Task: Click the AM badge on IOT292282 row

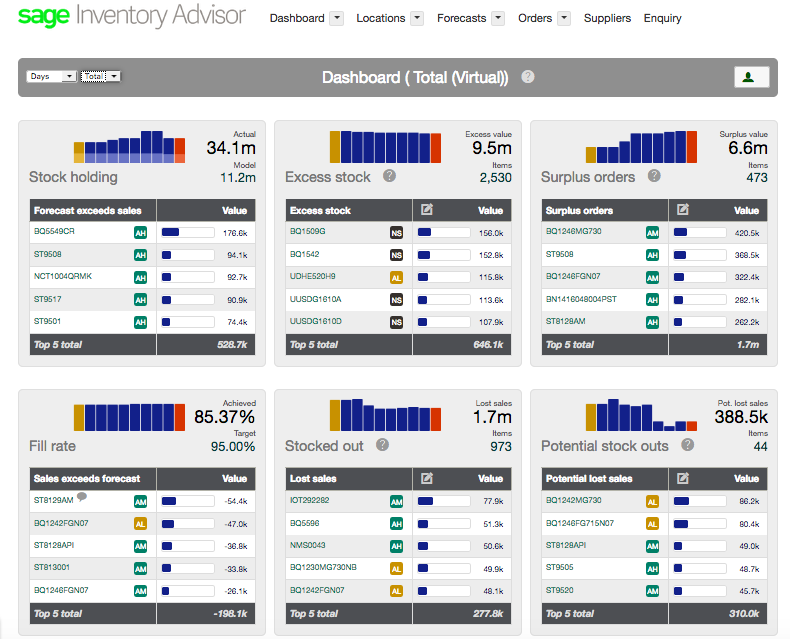Action: [397, 501]
